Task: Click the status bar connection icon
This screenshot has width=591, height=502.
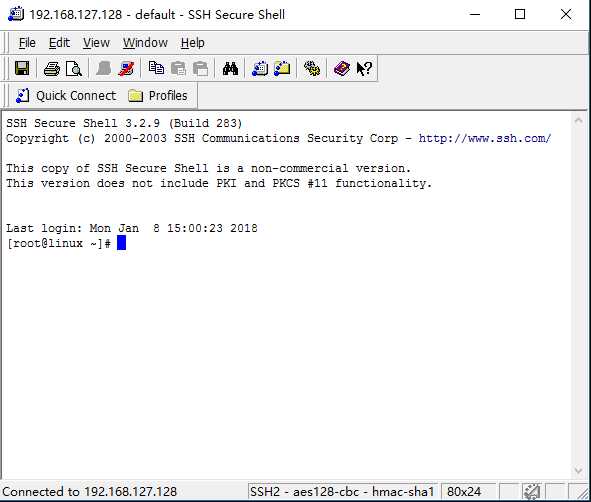Action: [x=532, y=492]
